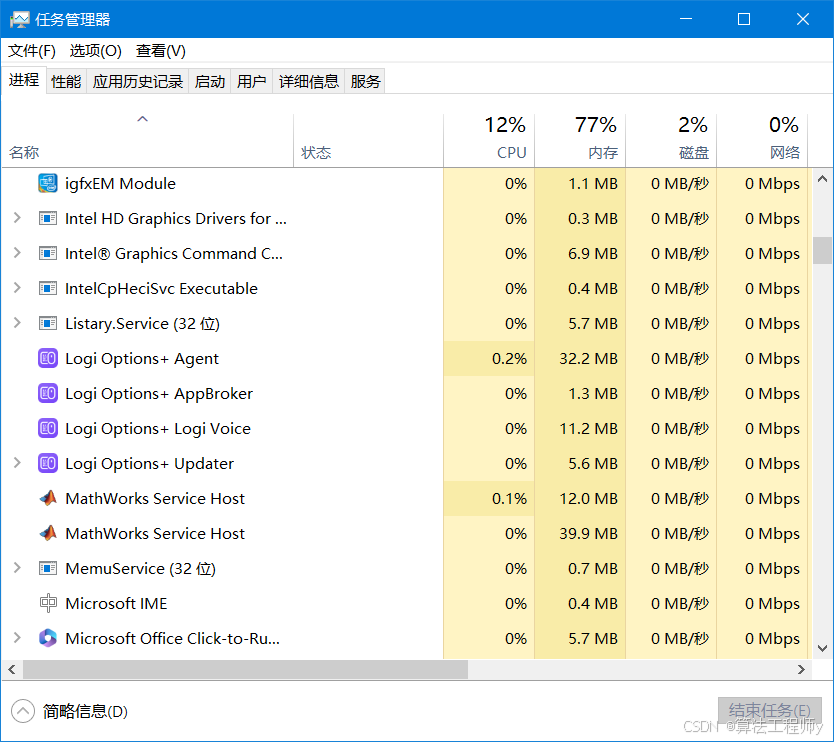
Task: Click the igfxEM Module process icon
Action: [x=48, y=184]
